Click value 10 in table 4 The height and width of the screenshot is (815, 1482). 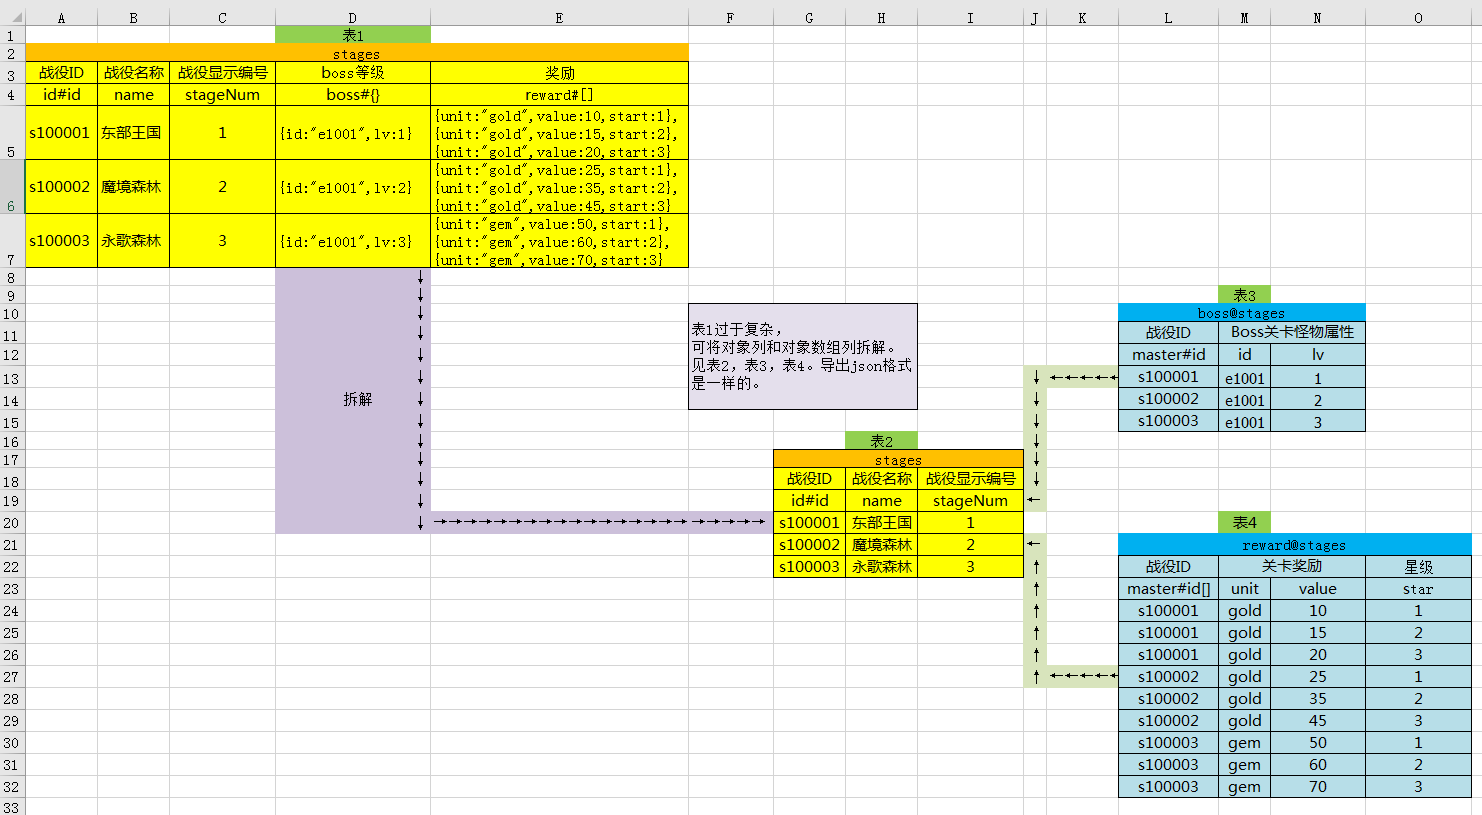pos(1318,610)
